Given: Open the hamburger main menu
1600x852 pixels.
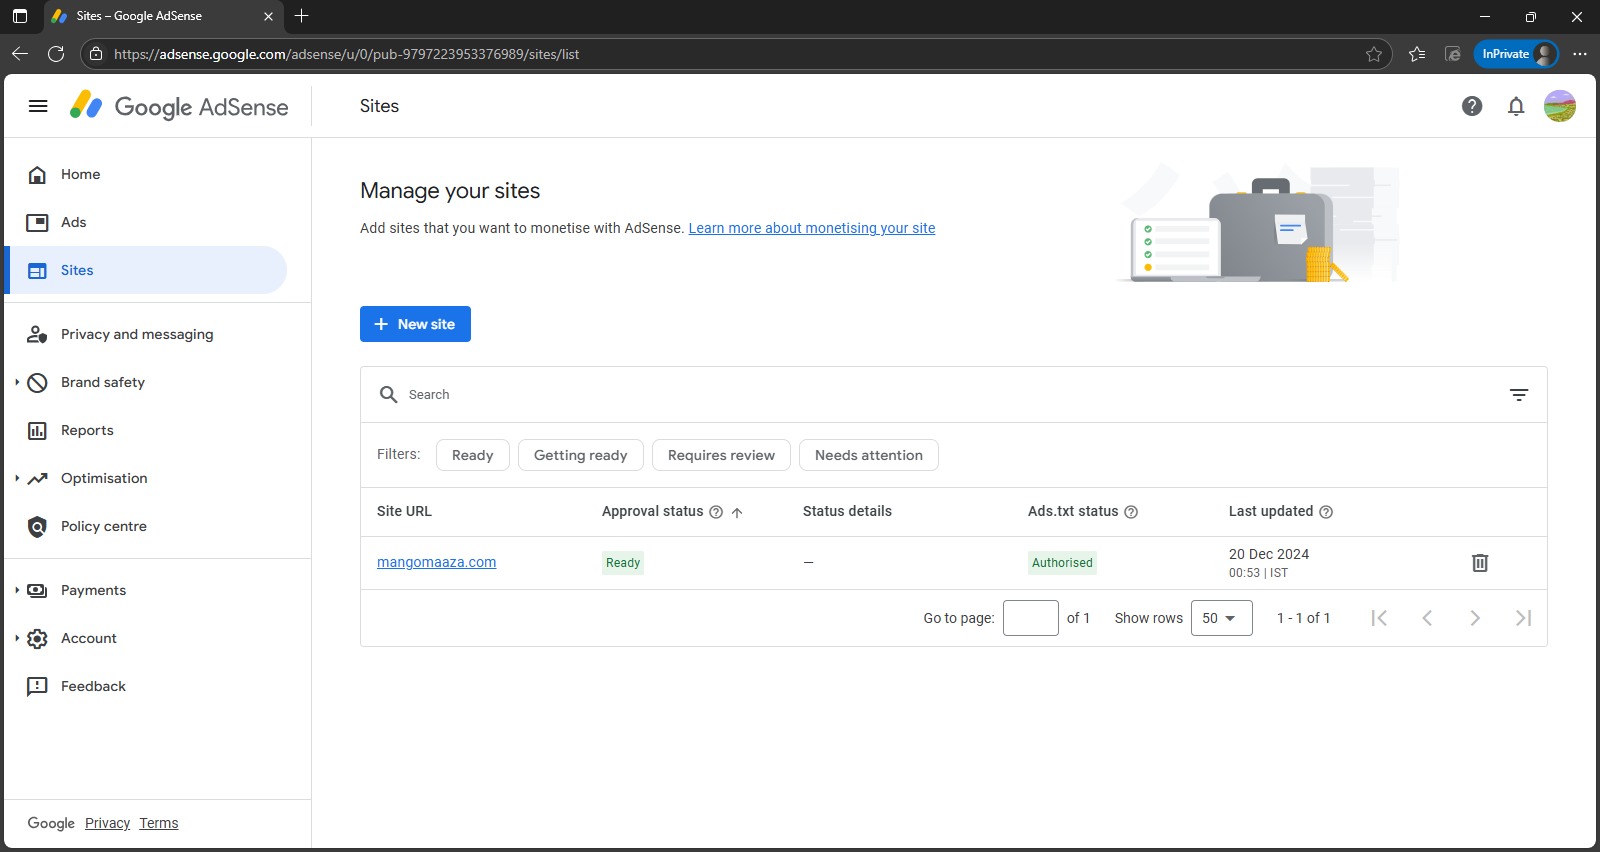Looking at the screenshot, I should tap(38, 106).
